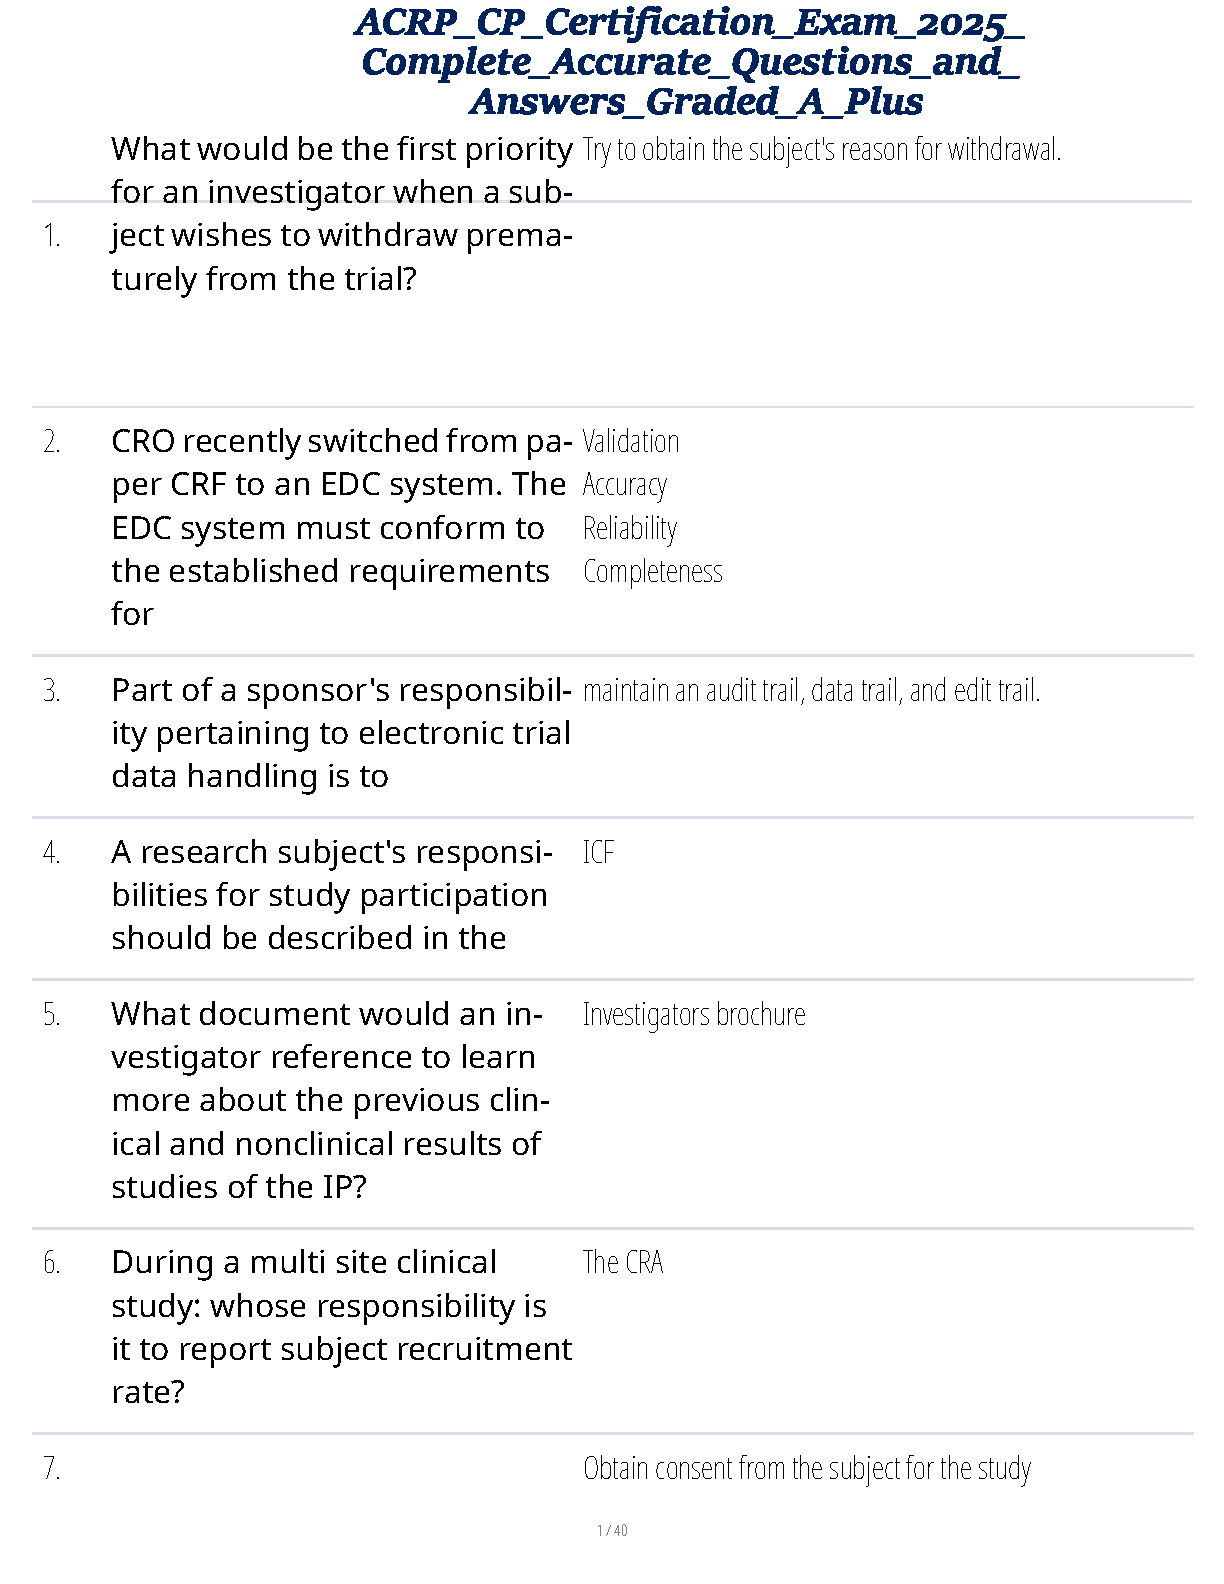This screenshot has width=1224, height=1584.
Task: Select the answer 'Try to obtain the subject's reason'
Action: click(x=821, y=150)
